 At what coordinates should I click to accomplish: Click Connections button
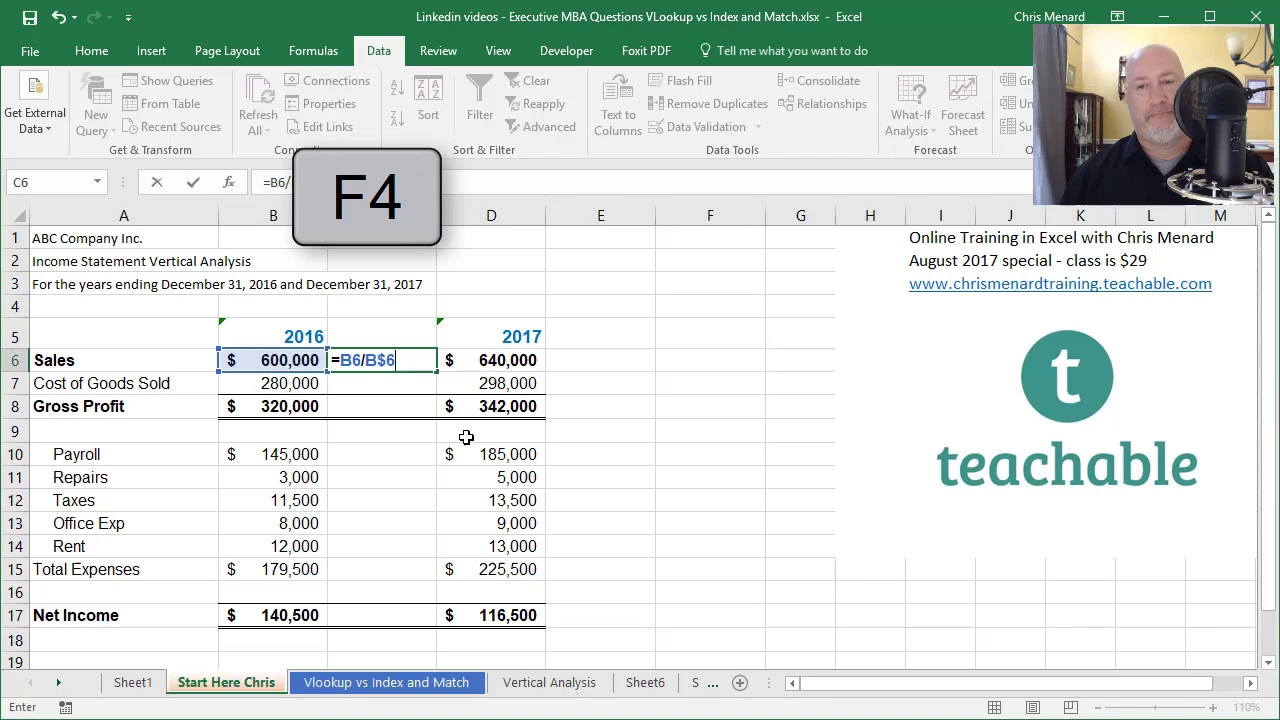(327, 81)
